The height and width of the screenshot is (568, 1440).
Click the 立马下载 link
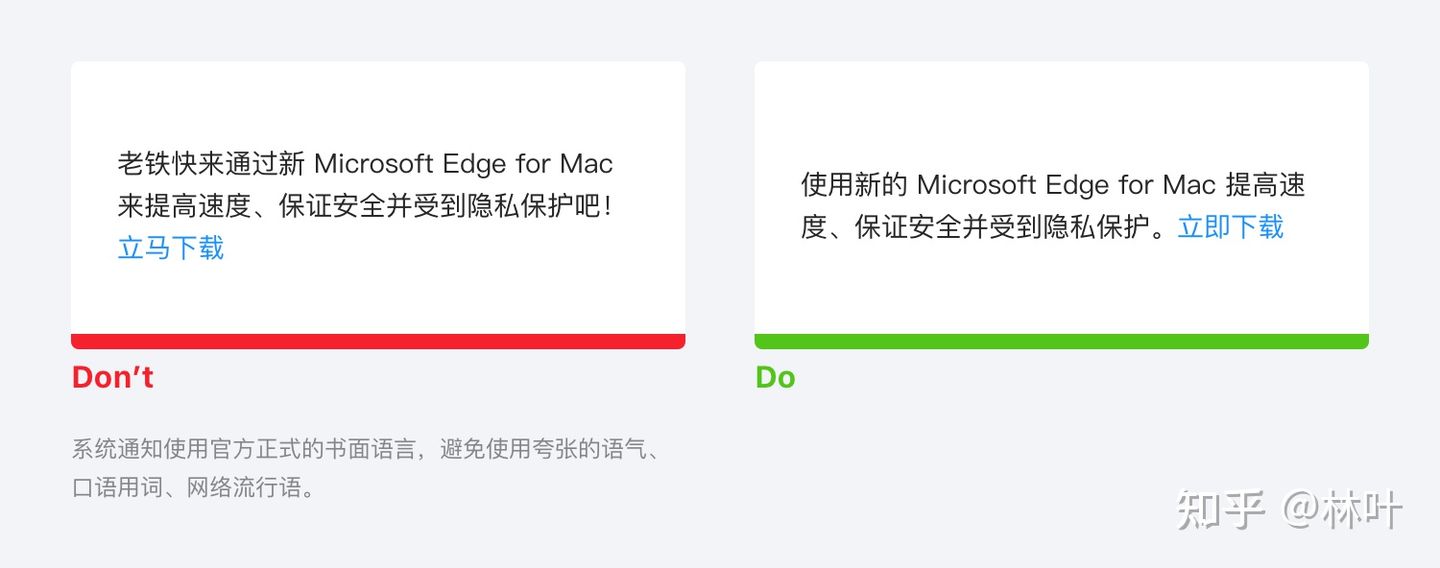pyautogui.click(x=171, y=248)
